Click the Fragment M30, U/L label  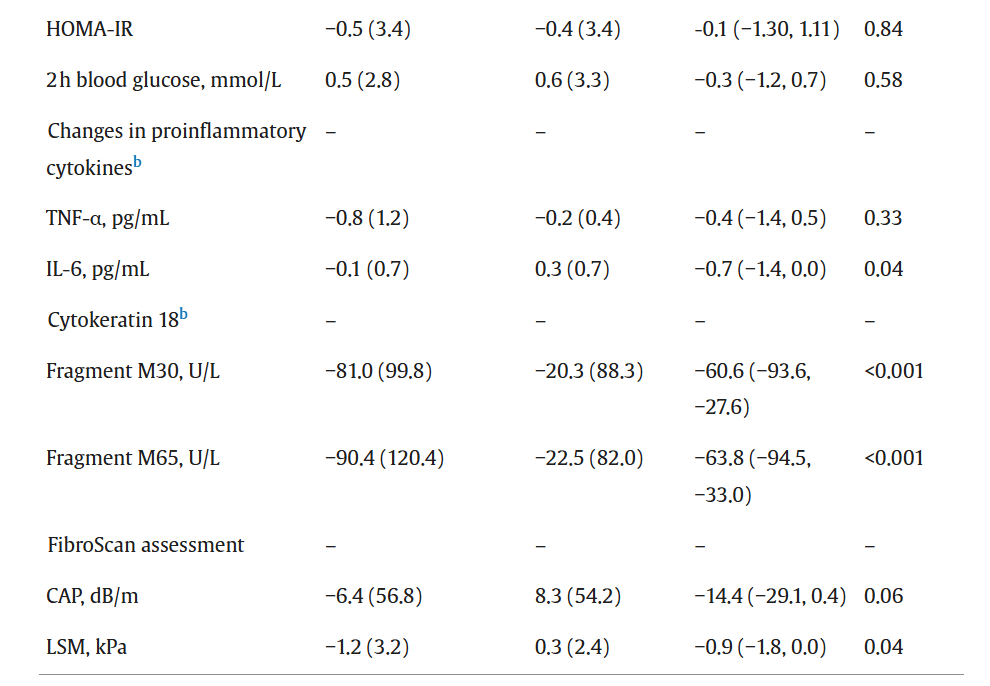click(133, 372)
